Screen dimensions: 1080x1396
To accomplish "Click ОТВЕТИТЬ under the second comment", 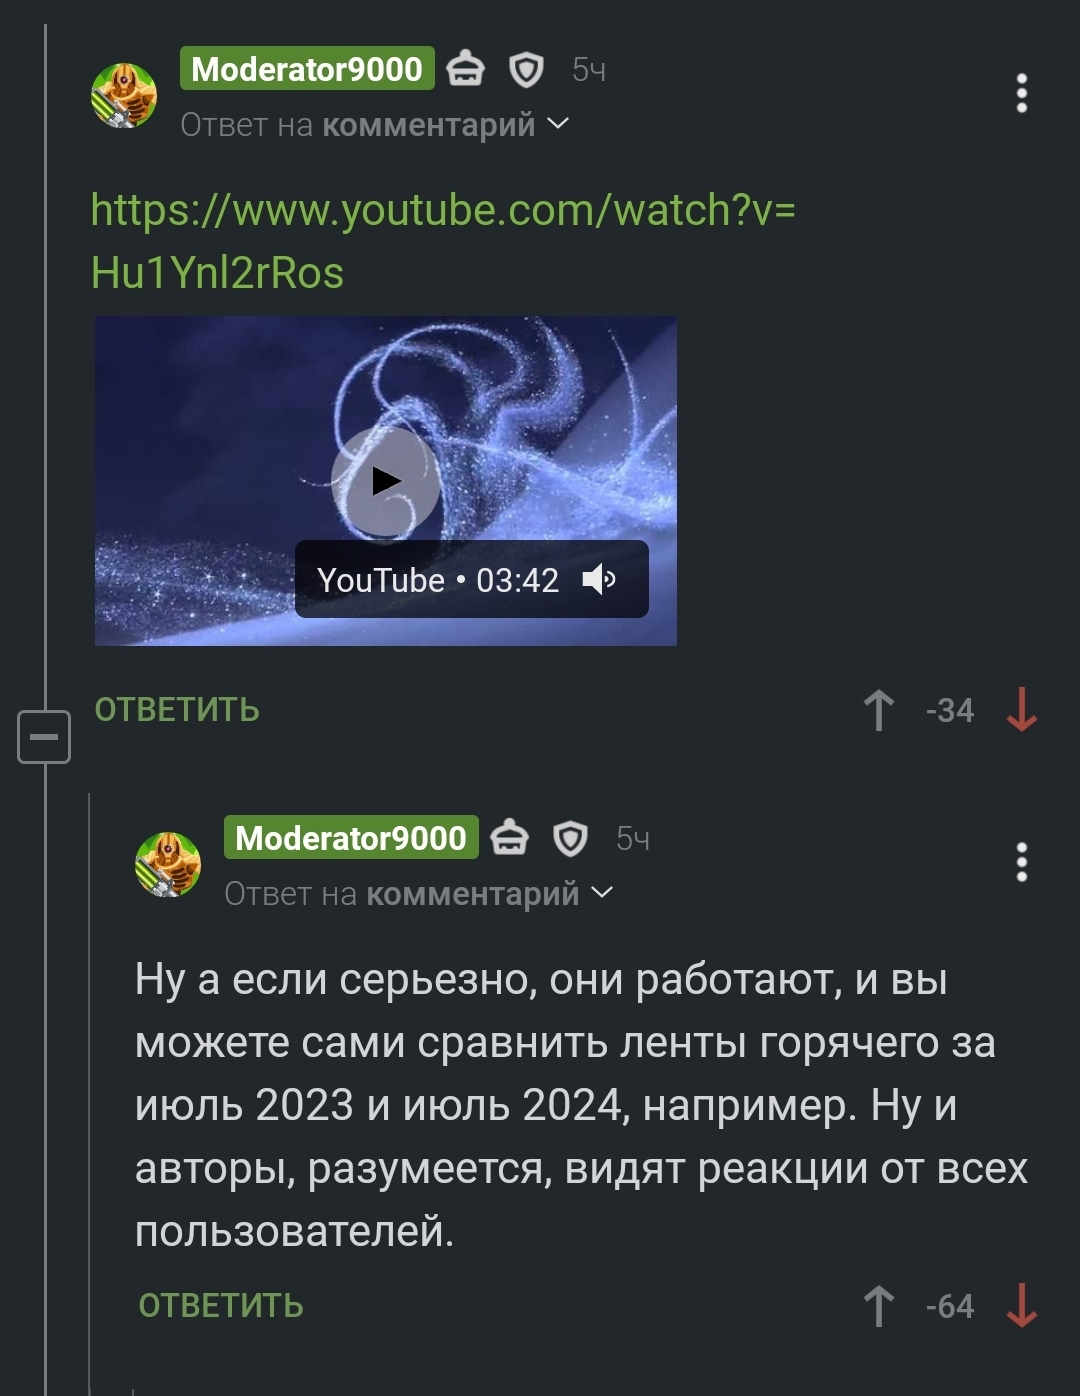I will click(x=221, y=1306).
